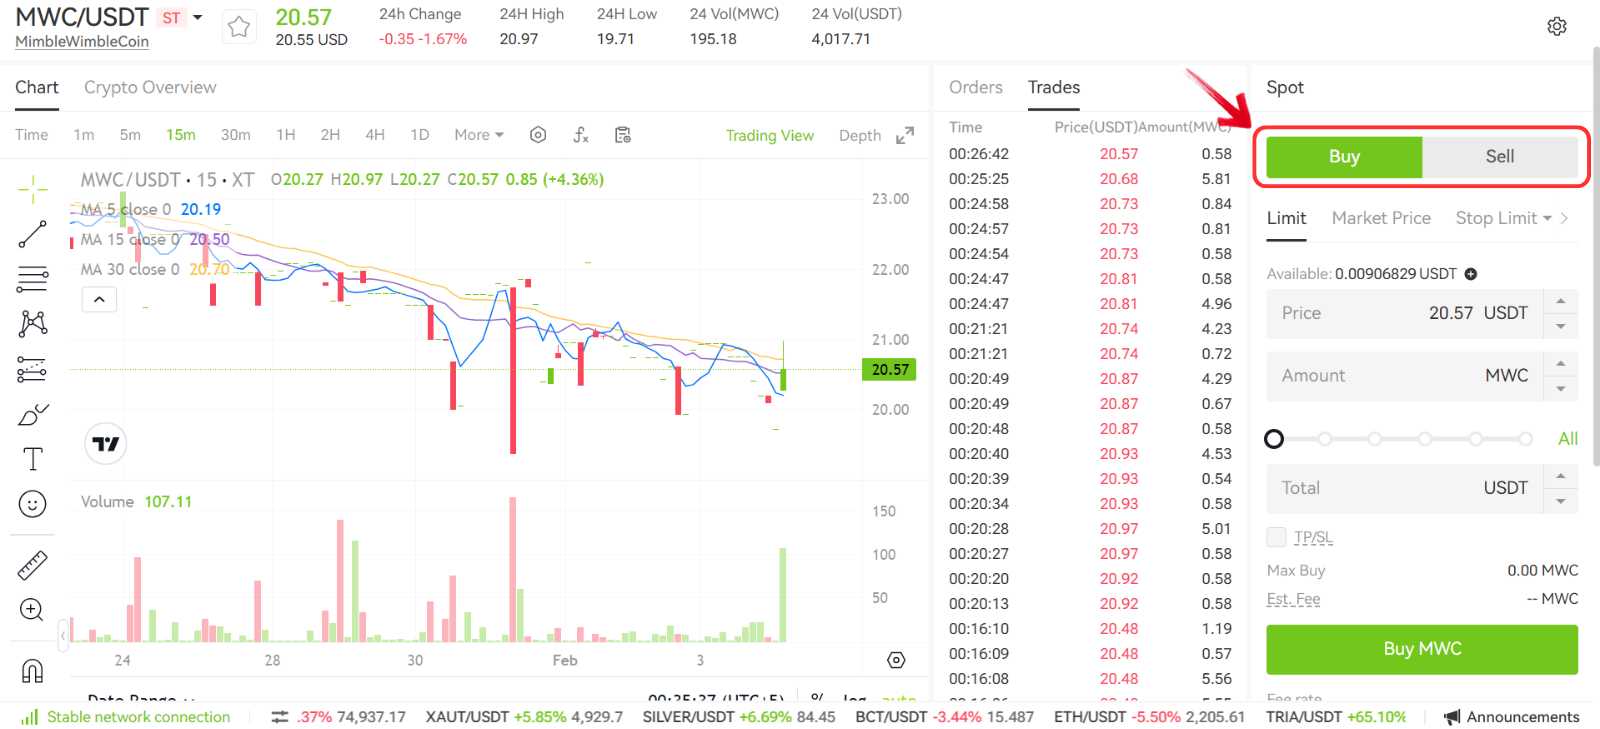Open chart axis settings near the date scale
This screenshot has width=1600, height=729.
click(x=896, y=660)
